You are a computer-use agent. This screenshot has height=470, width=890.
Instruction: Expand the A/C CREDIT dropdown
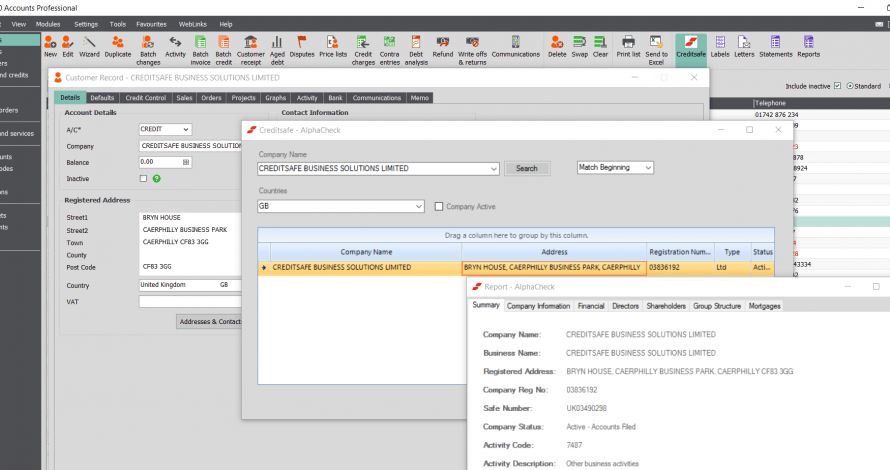186,129
